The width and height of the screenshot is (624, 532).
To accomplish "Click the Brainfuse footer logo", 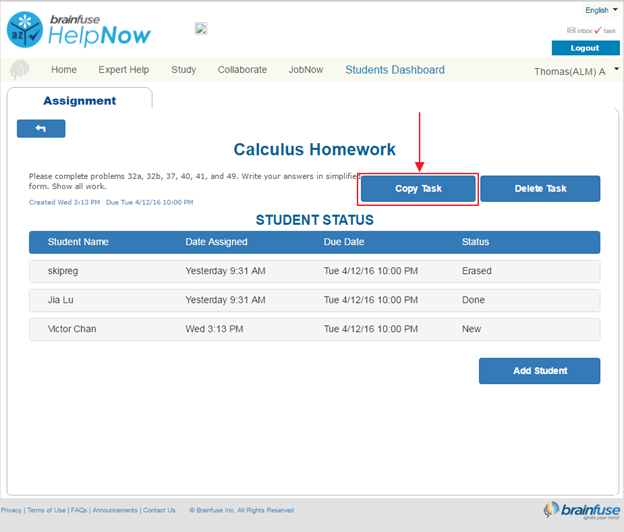I will (x=579, y=510).
